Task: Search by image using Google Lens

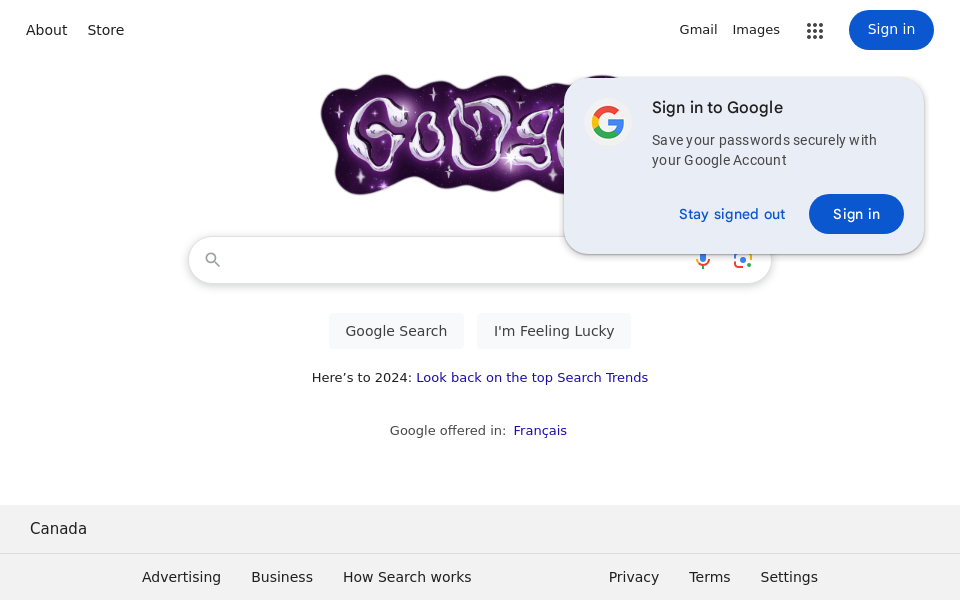Action: coord(743,259)
